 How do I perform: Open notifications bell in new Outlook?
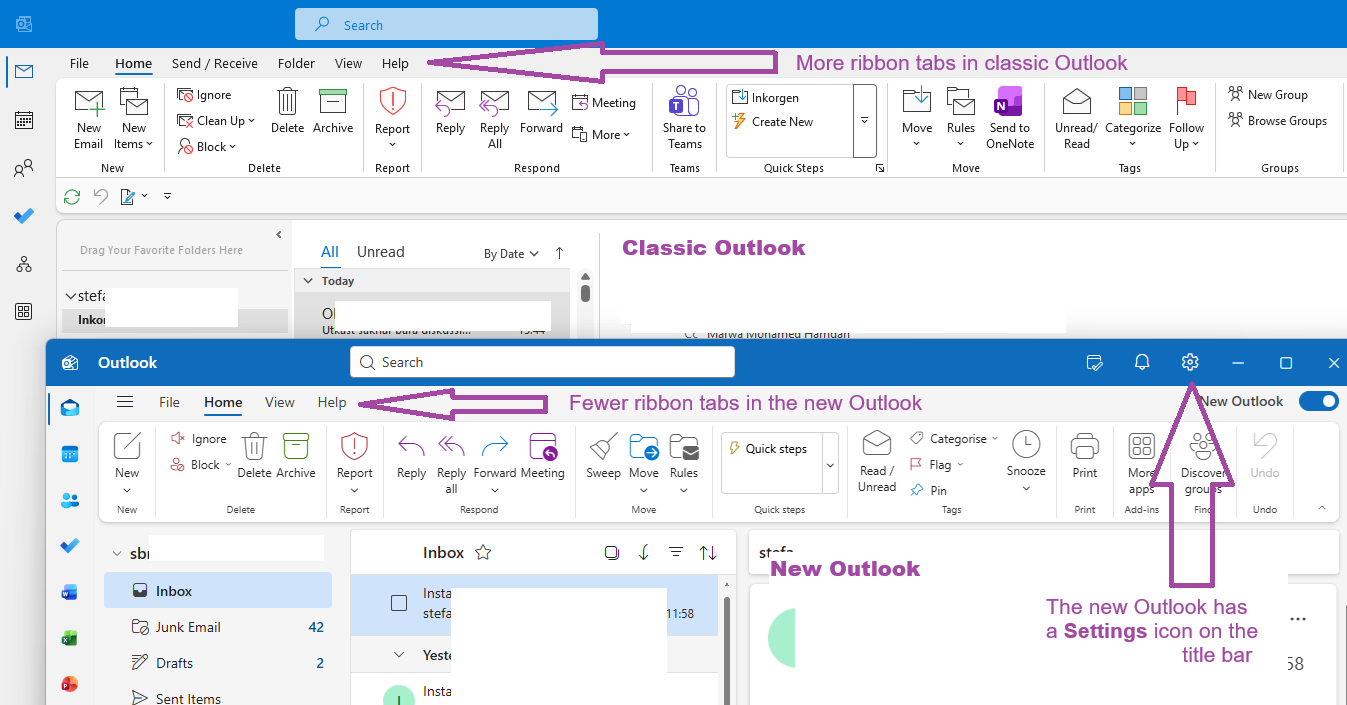click(1142, 362)
